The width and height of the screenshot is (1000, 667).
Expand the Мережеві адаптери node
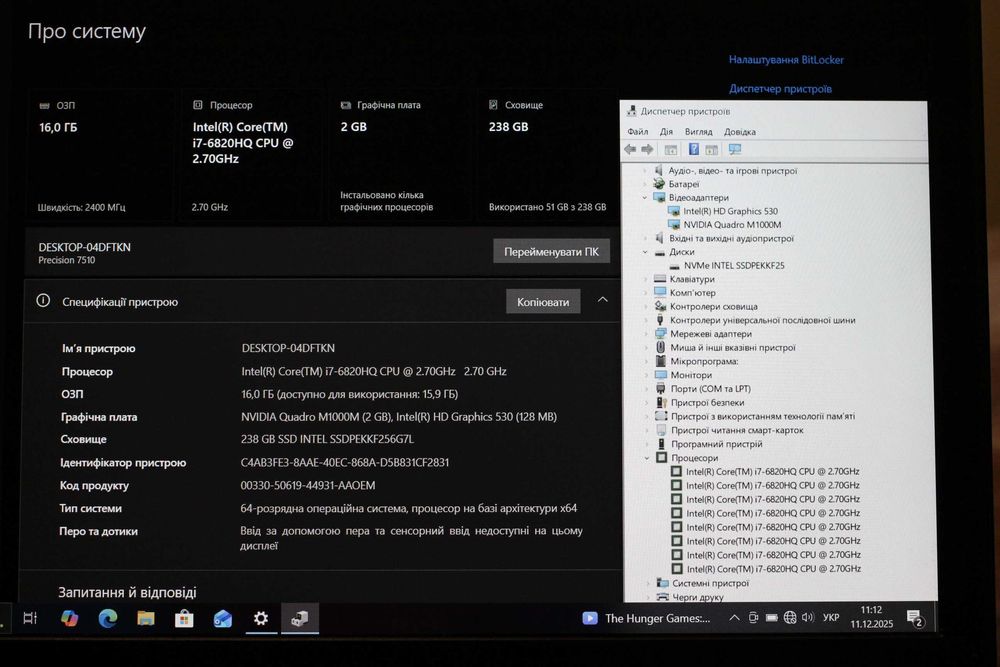[645, 334]
